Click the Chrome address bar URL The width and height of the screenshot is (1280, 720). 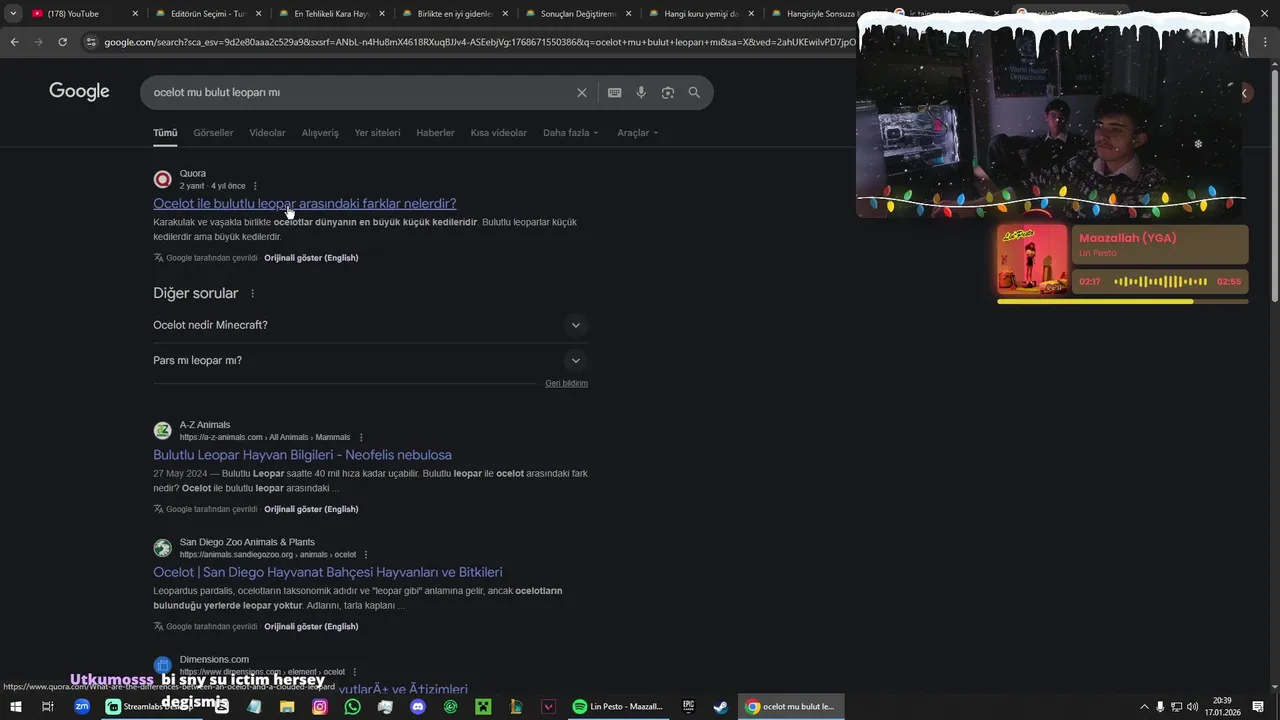pos(478,42)
